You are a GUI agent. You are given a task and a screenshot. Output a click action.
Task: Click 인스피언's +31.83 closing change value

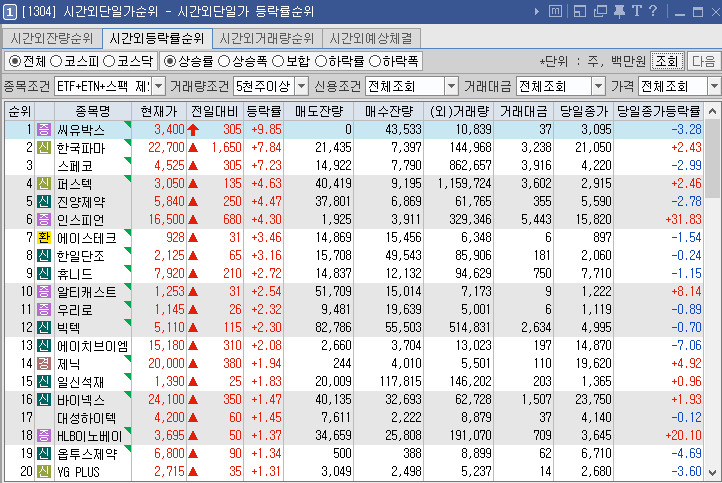click(x=683, y=220)
